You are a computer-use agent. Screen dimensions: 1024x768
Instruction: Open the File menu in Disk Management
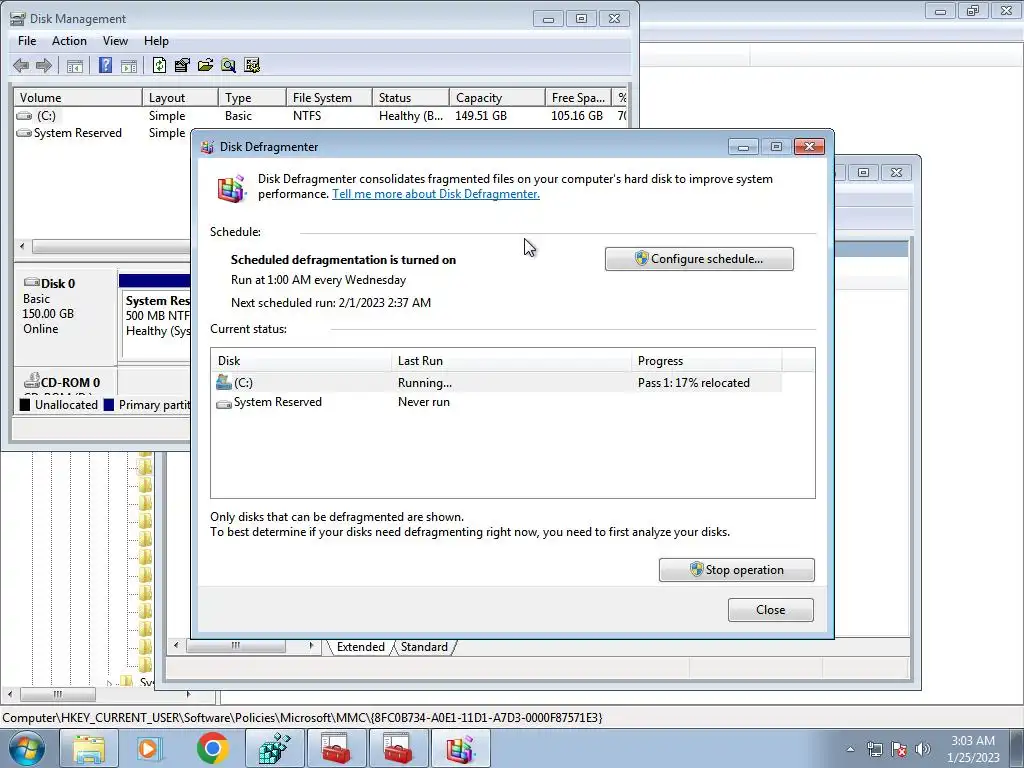pyautogui.click(x=27, y=40)
